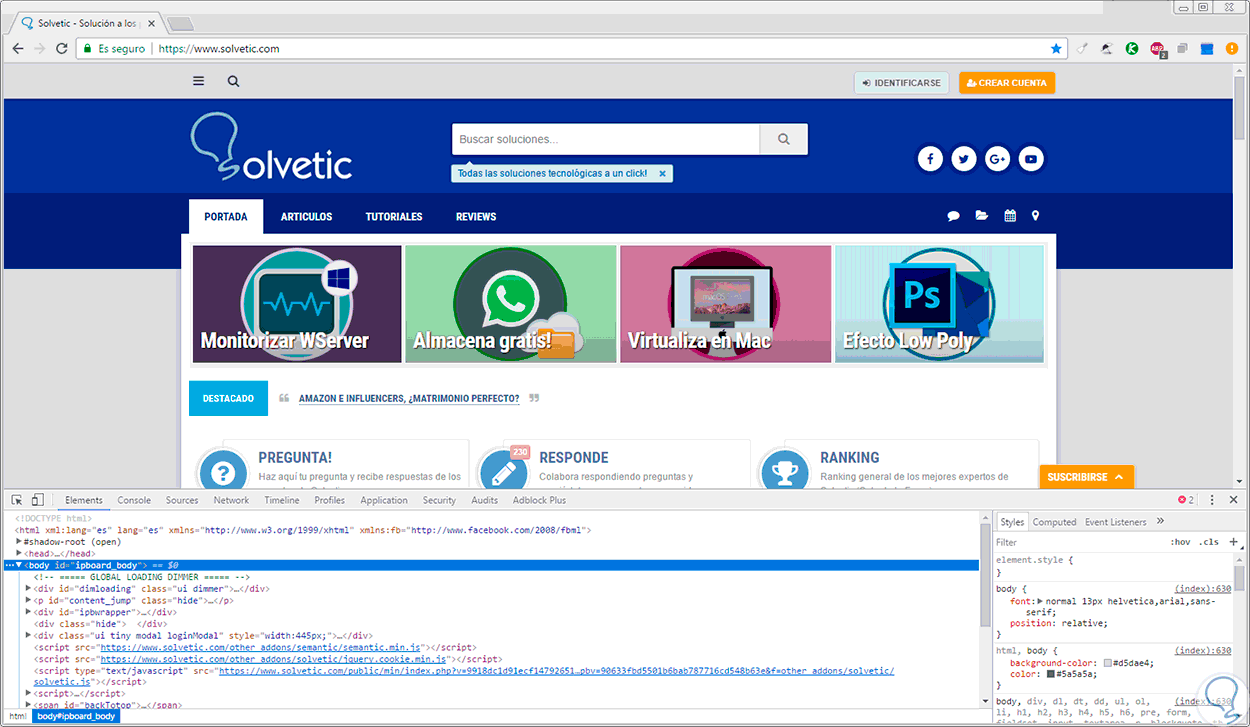Viewport: 1250px width, 727px height.
Task: Expand the div ipbwrapper node
Action: tap(29, 612)
